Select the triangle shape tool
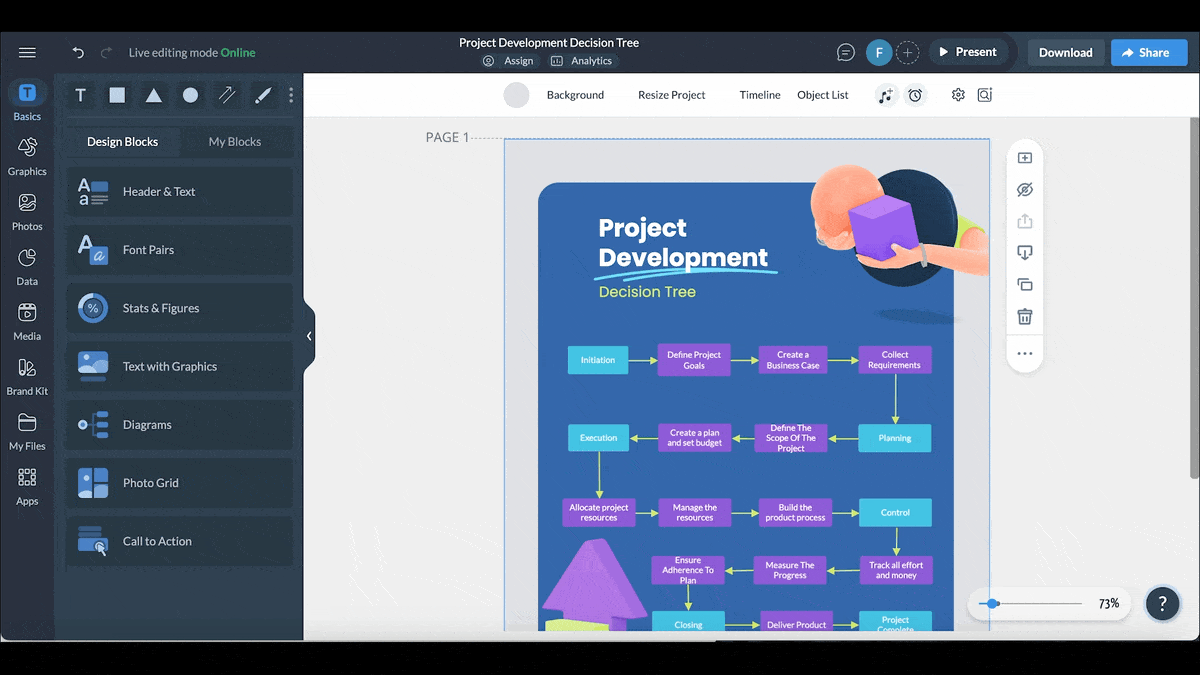Screen dimensions: 1200x675 [x=154, y=95]
